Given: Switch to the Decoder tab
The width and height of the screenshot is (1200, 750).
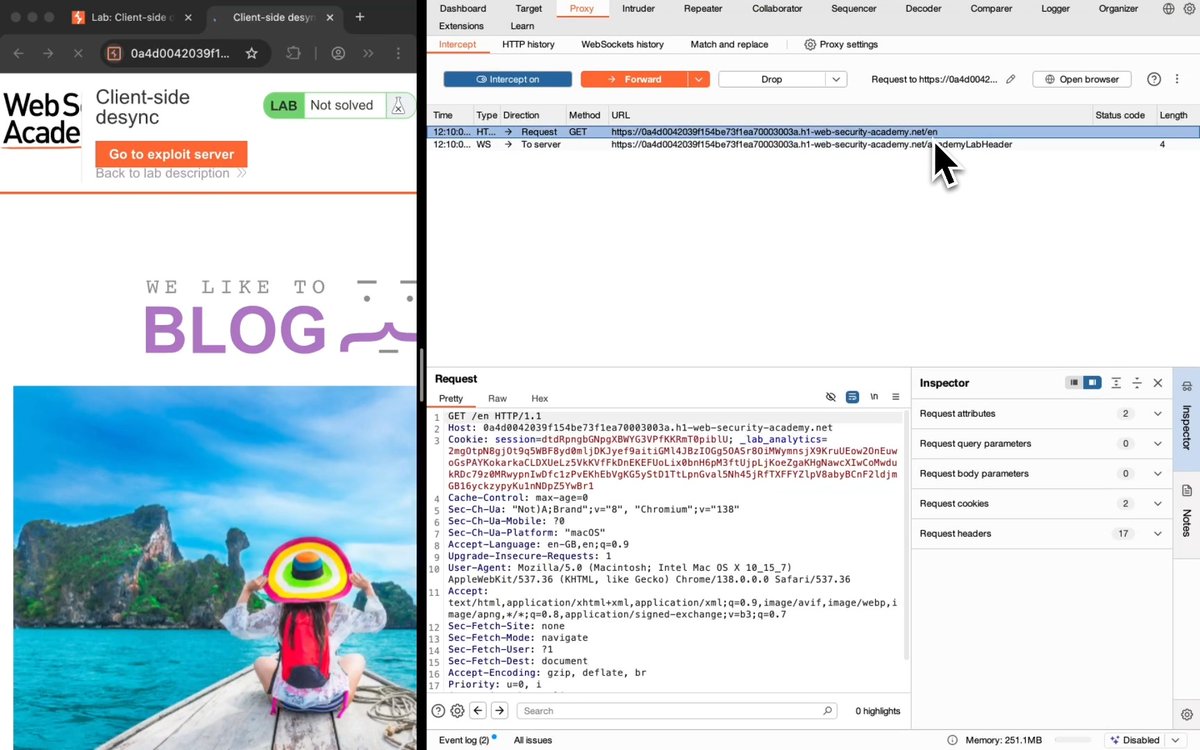Looking at the screenshot, I should pyautogui.click(x=923, y=8).
